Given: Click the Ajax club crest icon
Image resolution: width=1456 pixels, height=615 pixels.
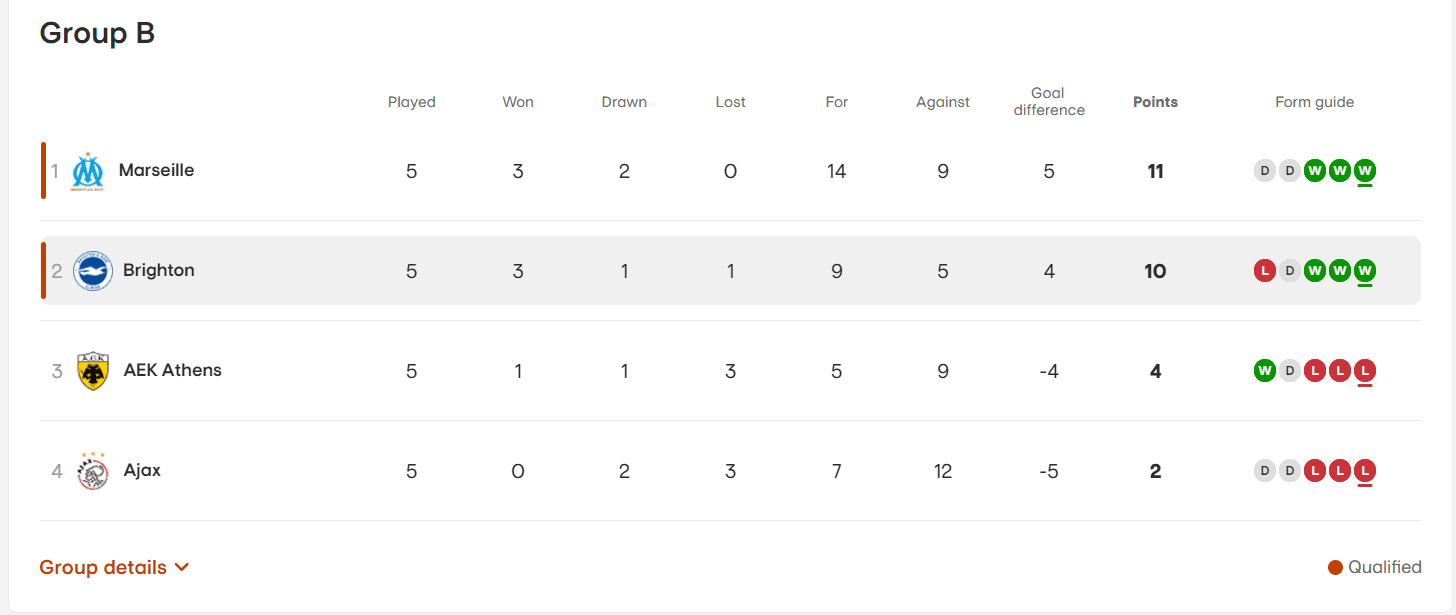Looking at the screenshot, I should (93, 471).
